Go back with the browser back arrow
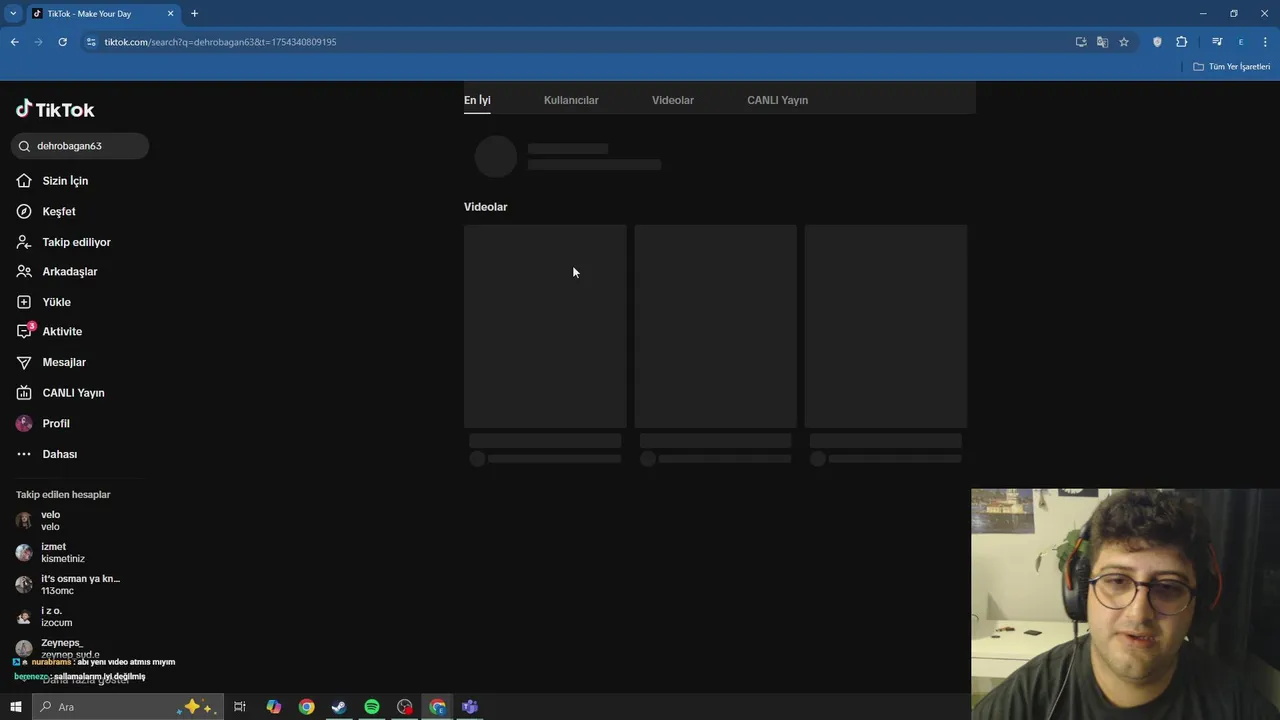Viewport: 1280px width, 720px height. tap(14, 42)
